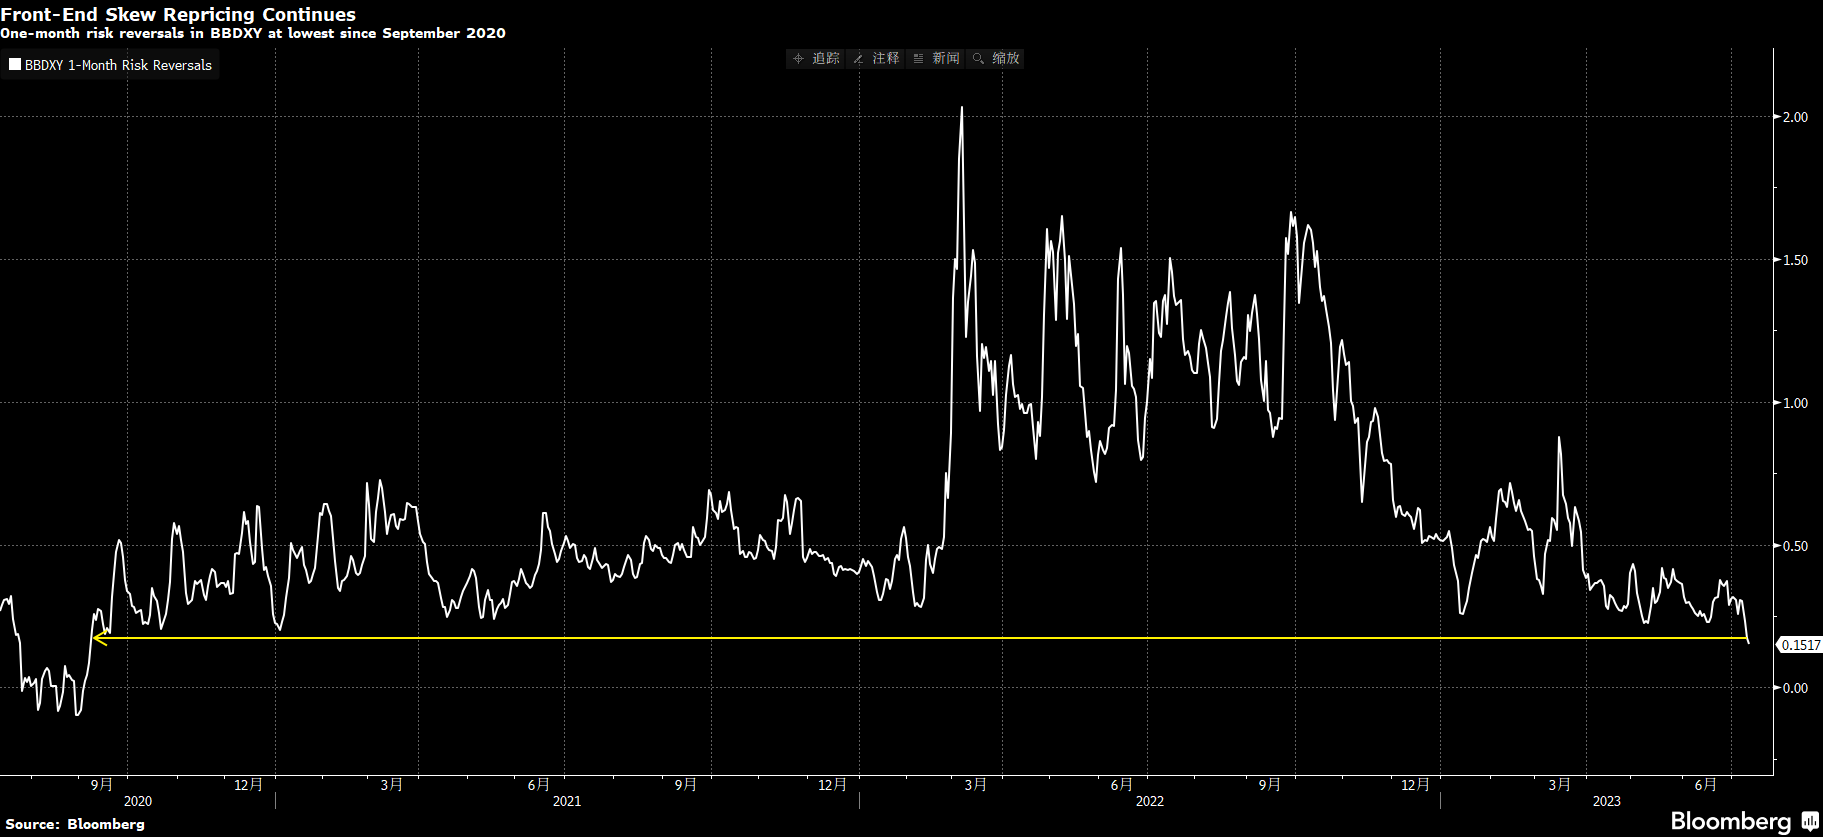Image resolution: width=1823 pixels, height=837 pixels.
Task: Click the 0.50 y-axis label
Action: click(x=1796, y=546)
